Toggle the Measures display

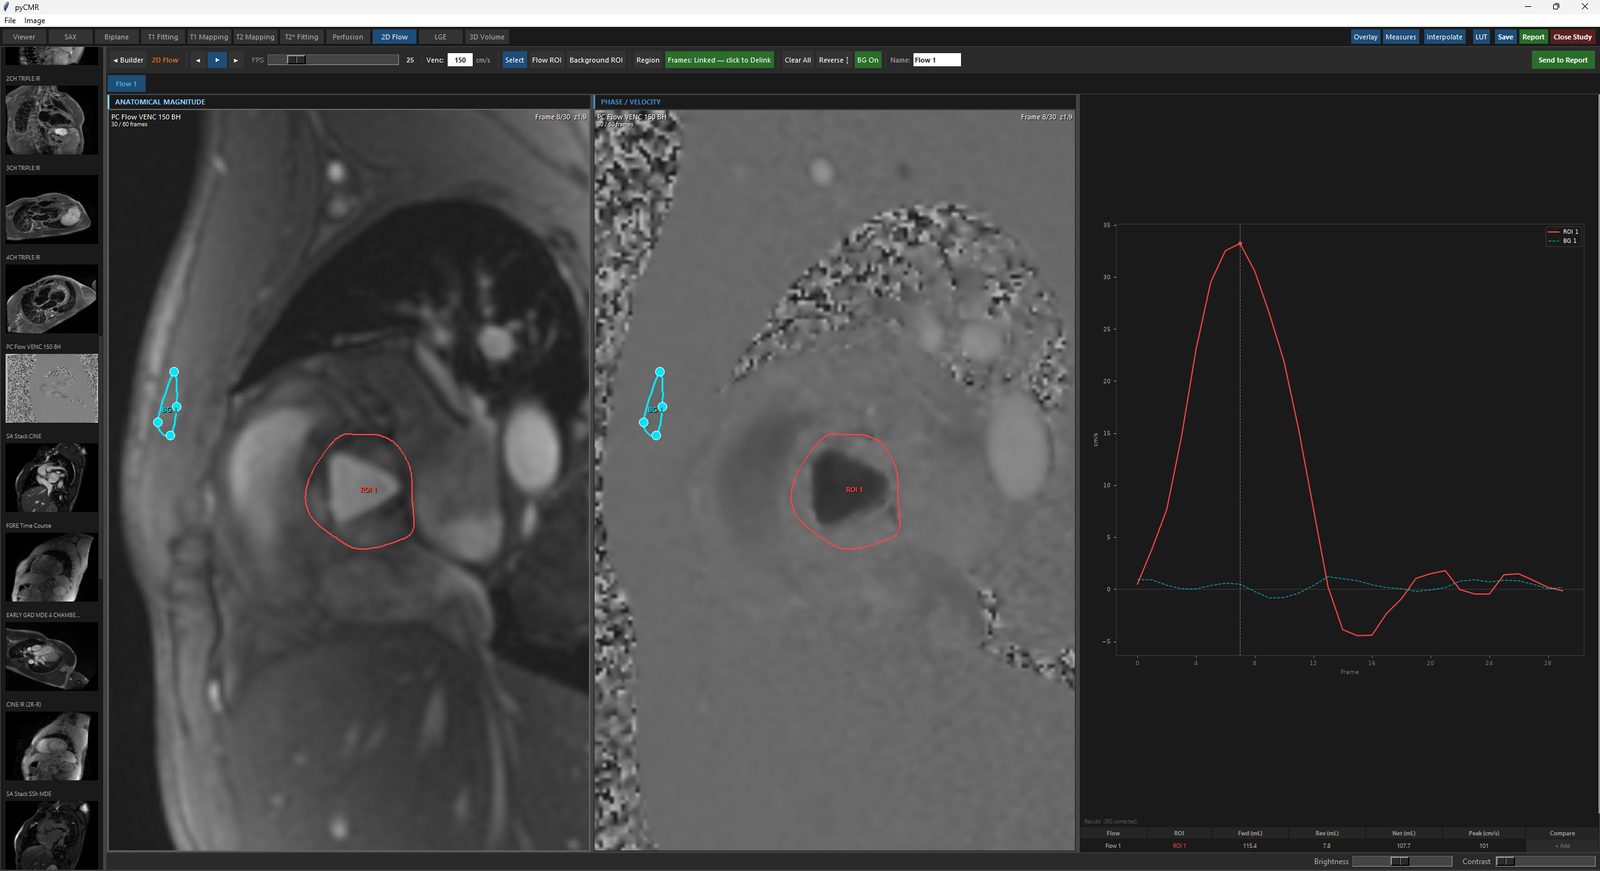point(1400,37)
